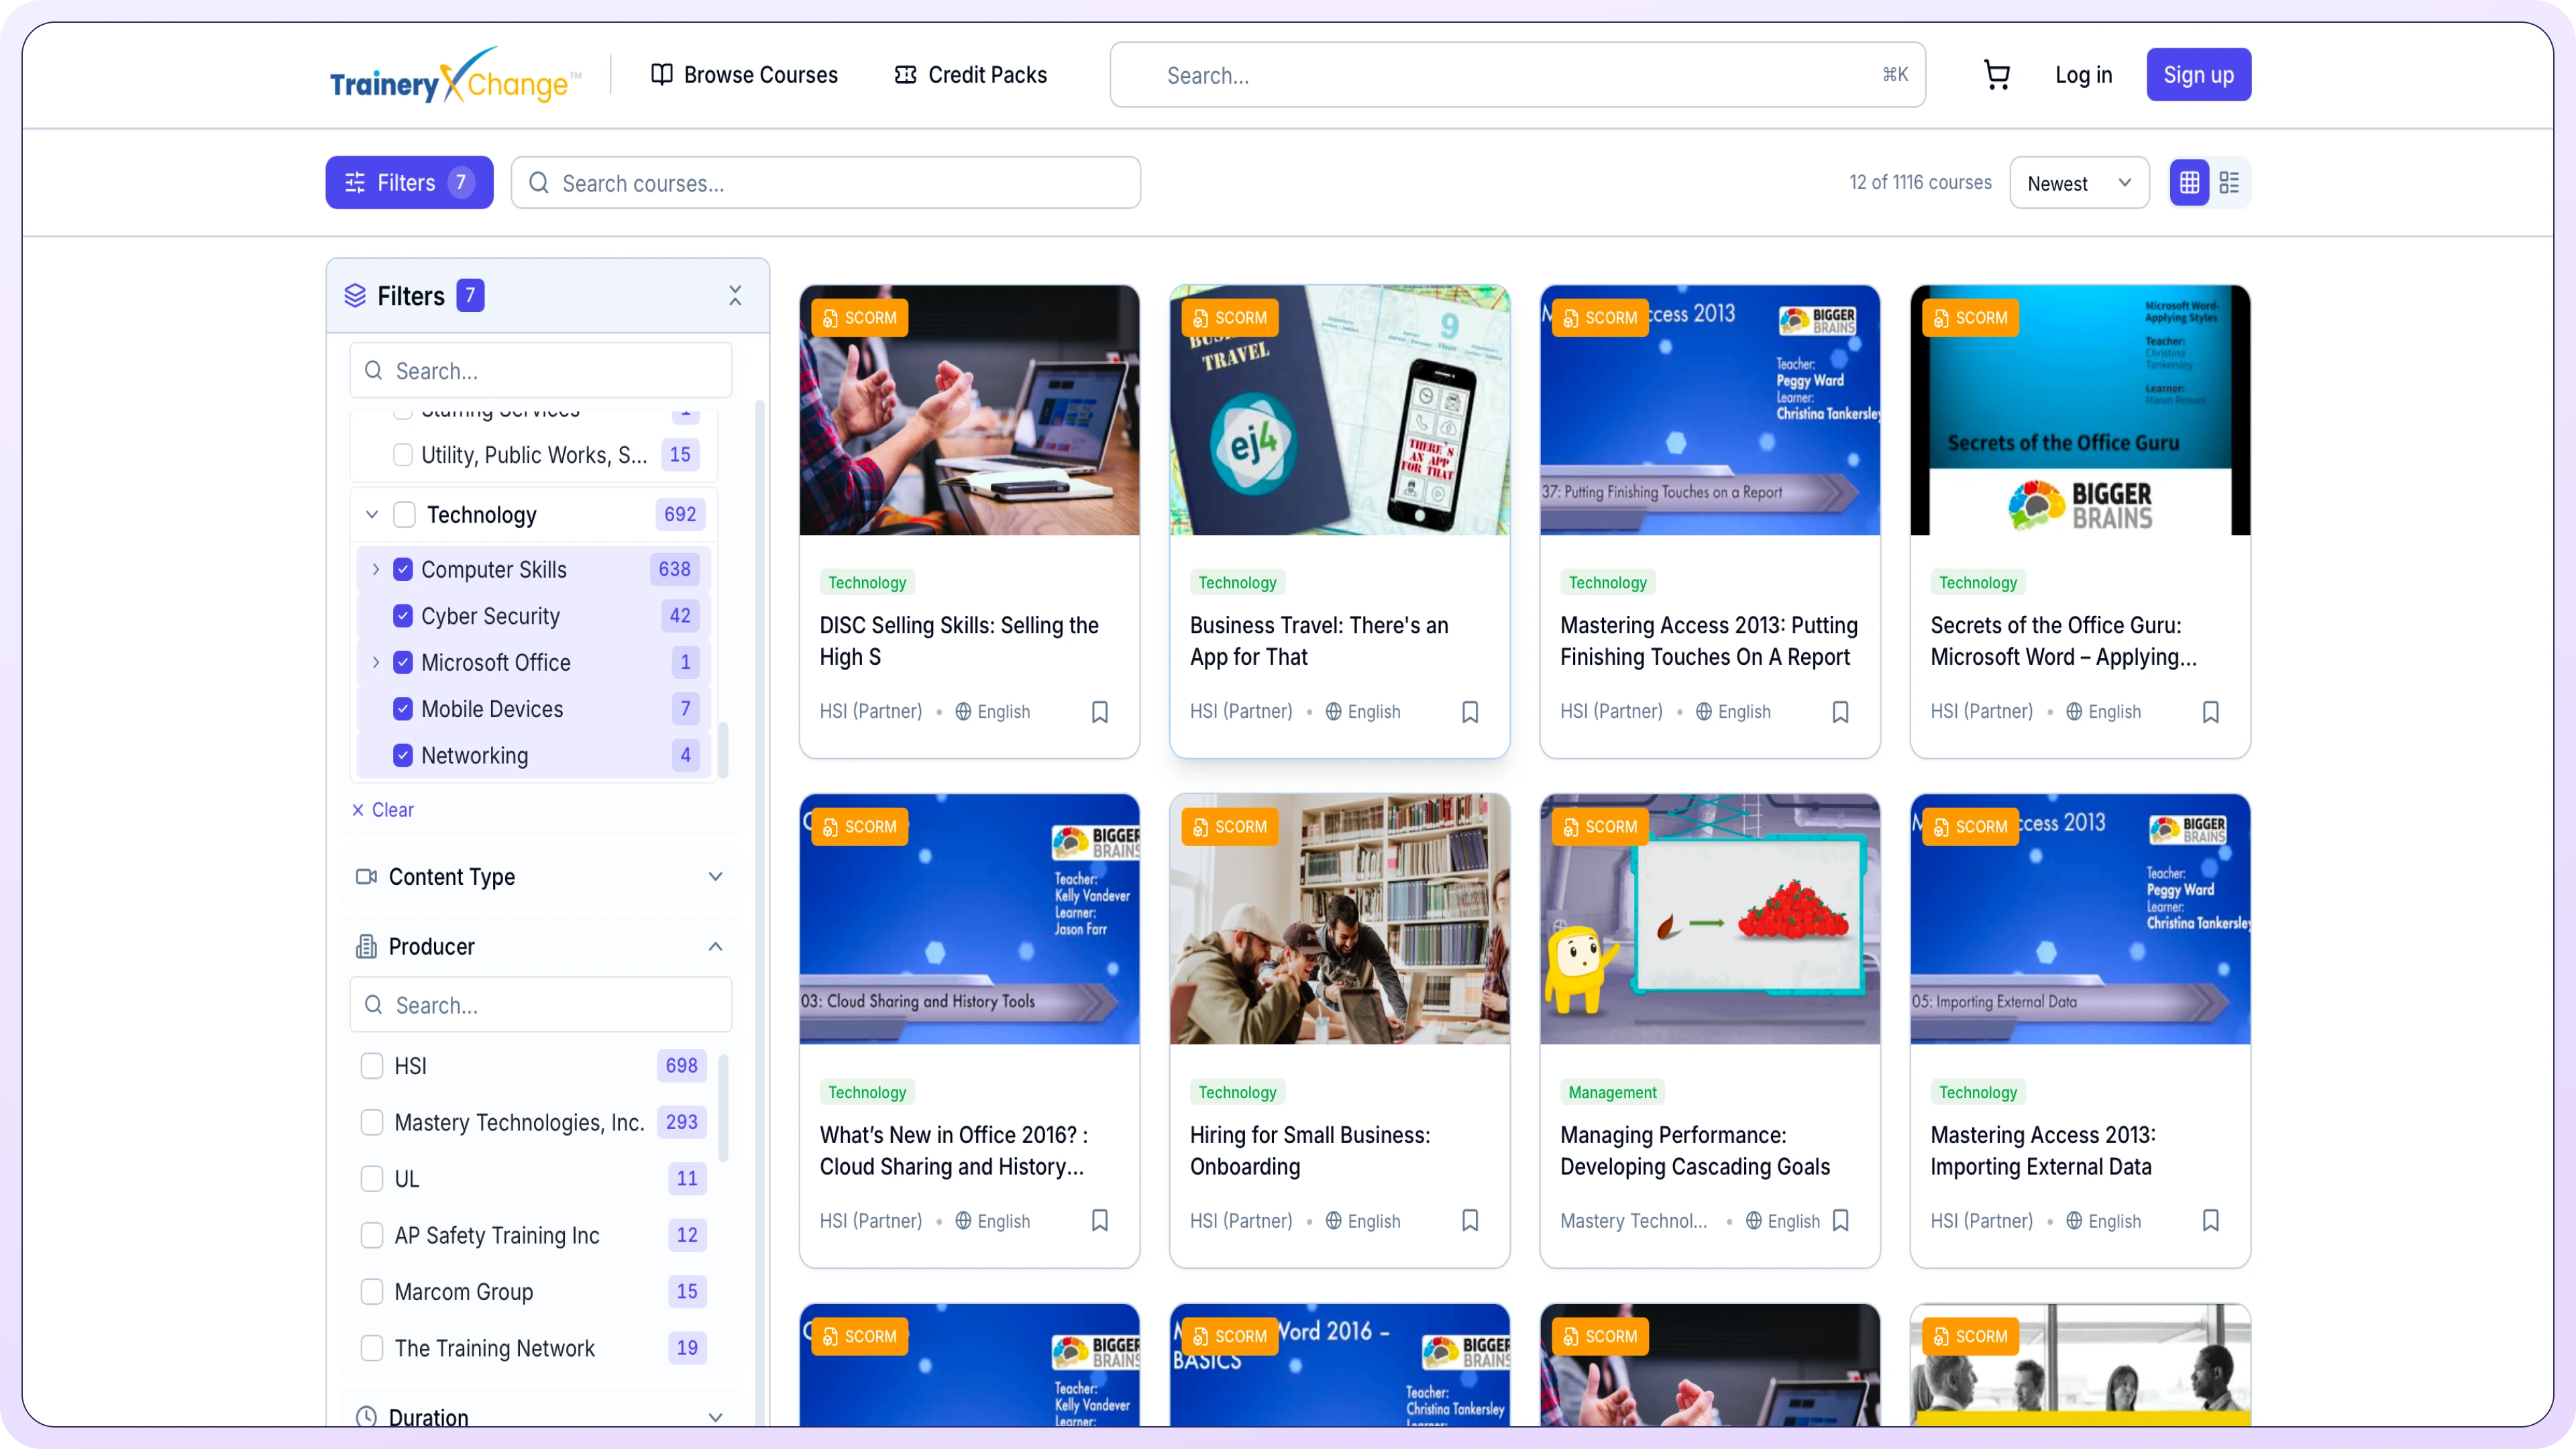Go to Credit Packs page
Screen dimensions: 2576x1449
tap(970, 75)
